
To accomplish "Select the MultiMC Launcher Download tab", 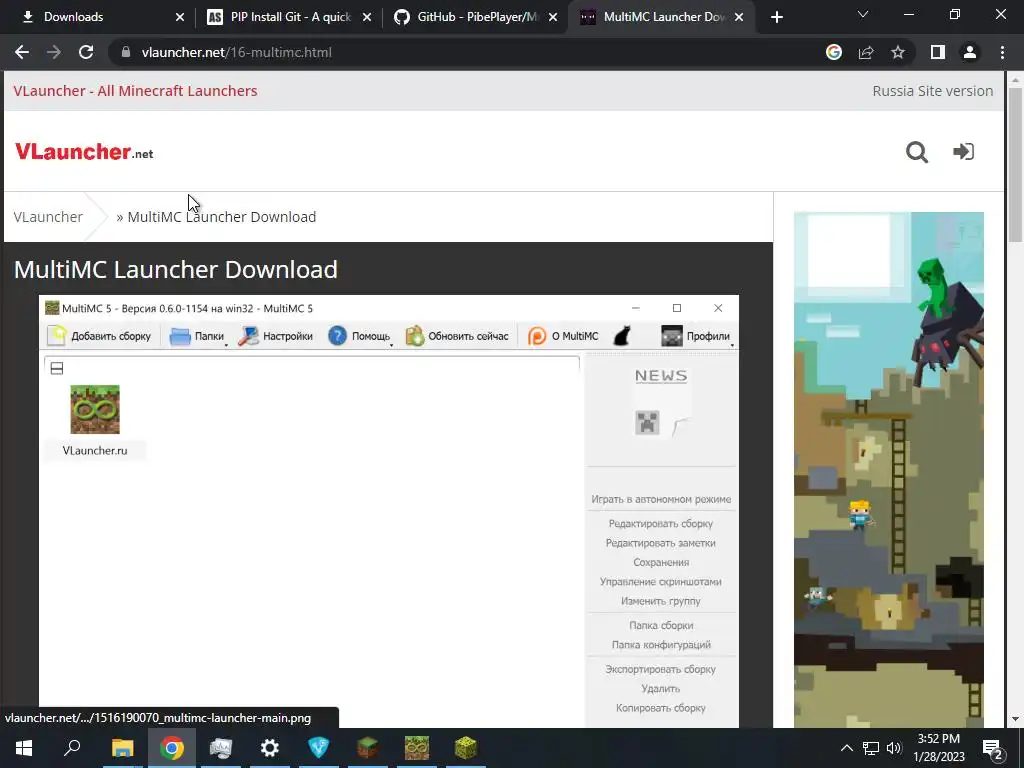I will coord(663,17).
